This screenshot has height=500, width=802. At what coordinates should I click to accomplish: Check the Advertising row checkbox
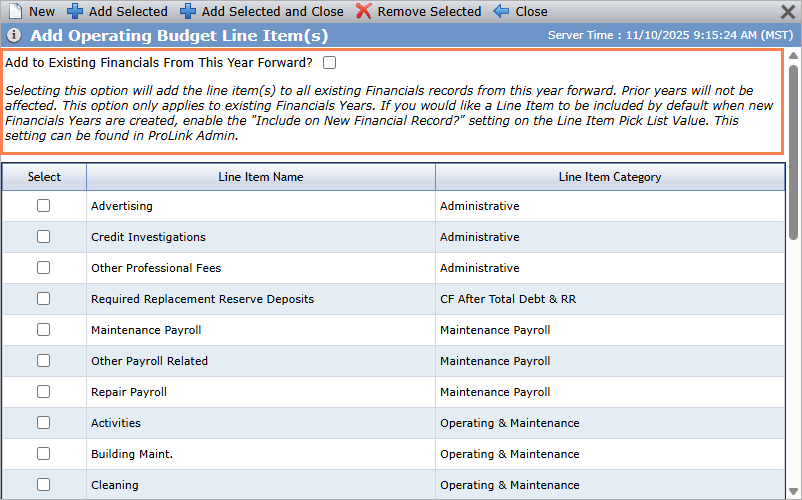click(43, 206)
